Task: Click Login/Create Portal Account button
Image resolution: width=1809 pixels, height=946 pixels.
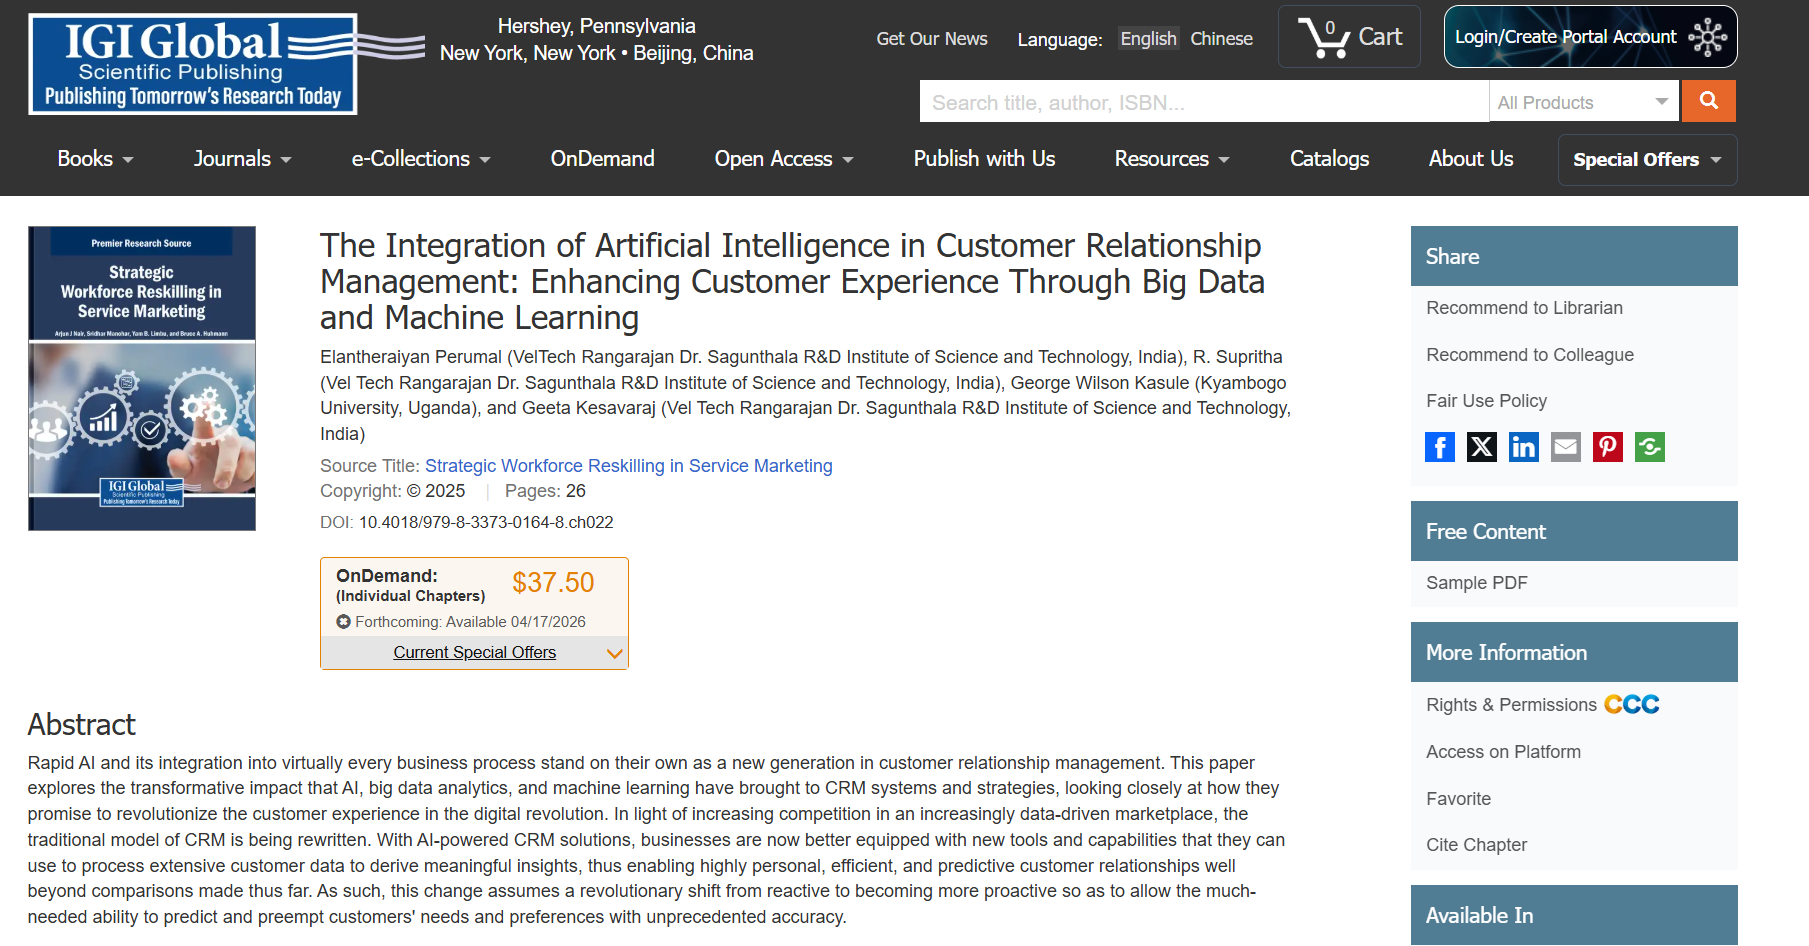Action: (1590, 37)
